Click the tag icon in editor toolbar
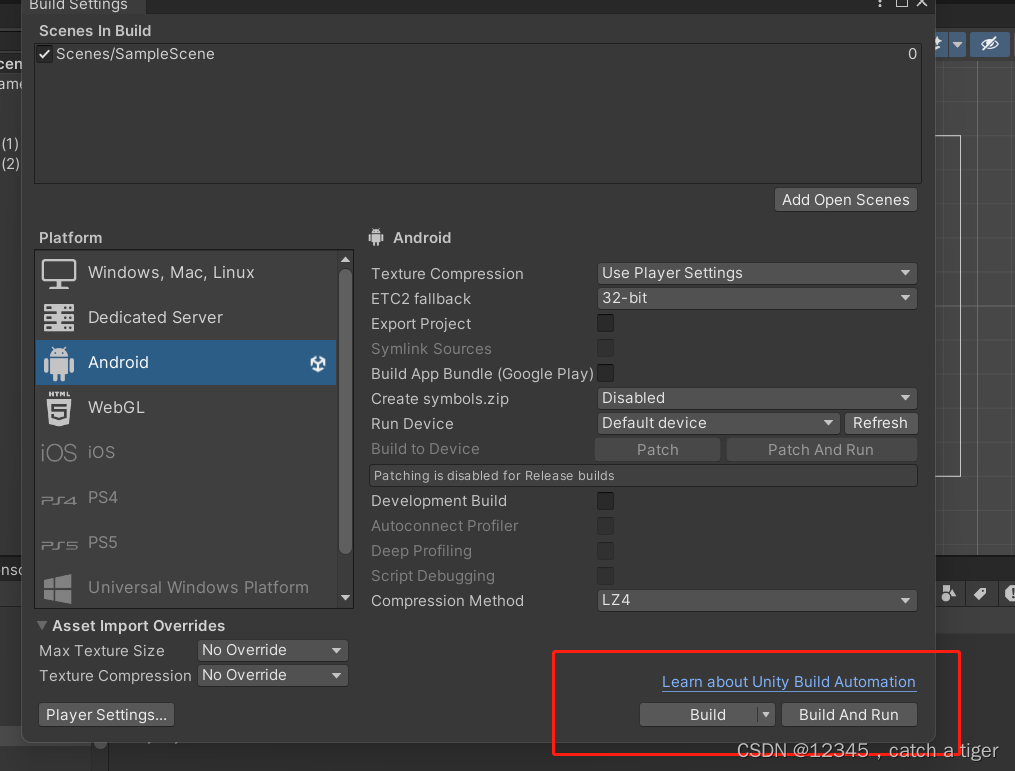The image size is (1015, 771). [980, 593]
